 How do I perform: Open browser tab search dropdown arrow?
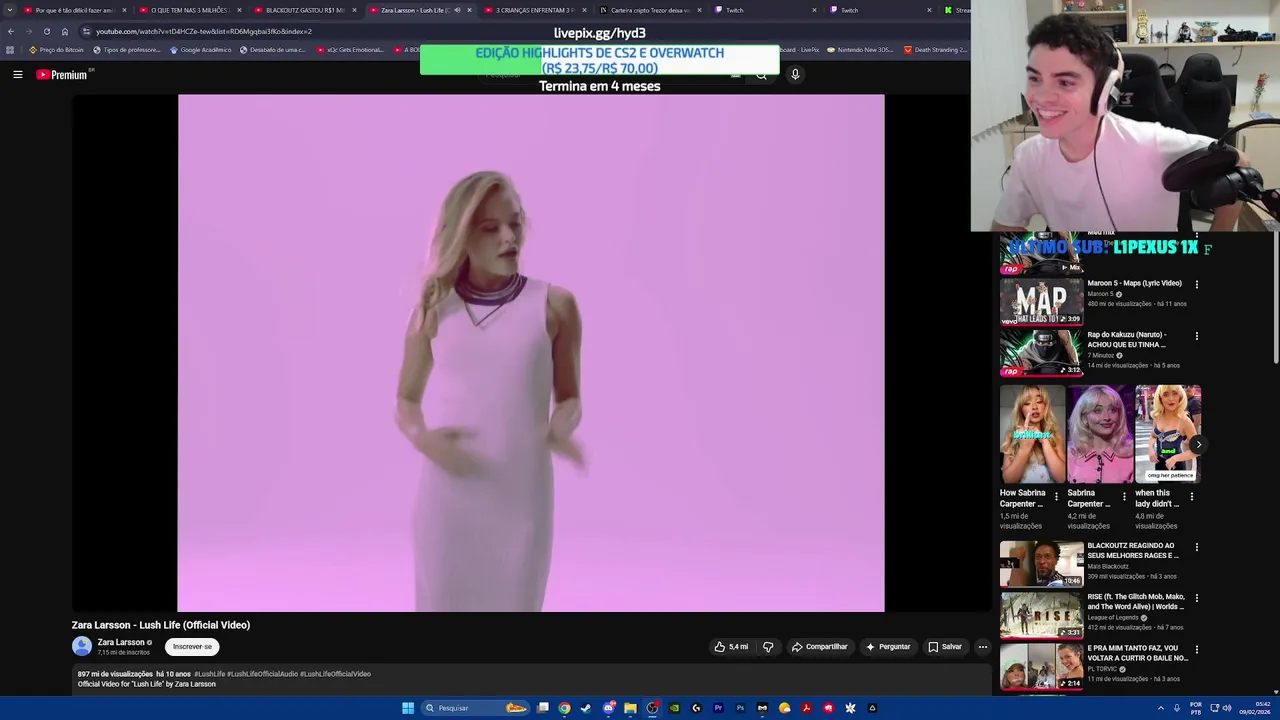9,10
